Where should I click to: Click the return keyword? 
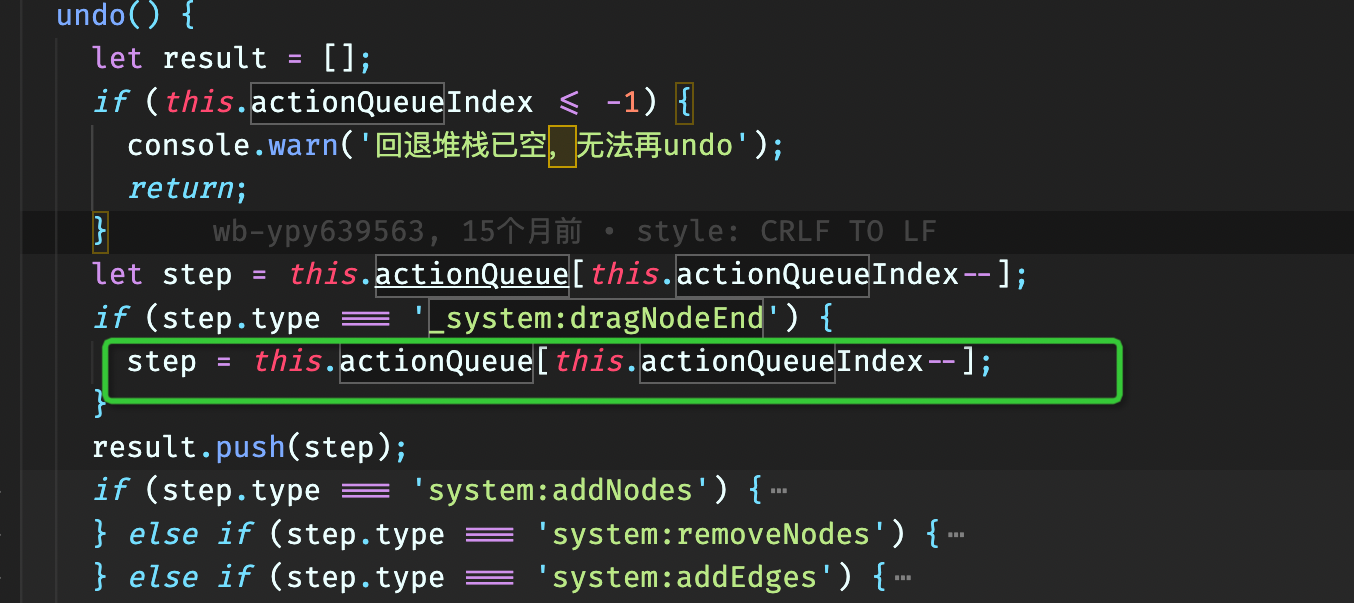tap(180, 188)
